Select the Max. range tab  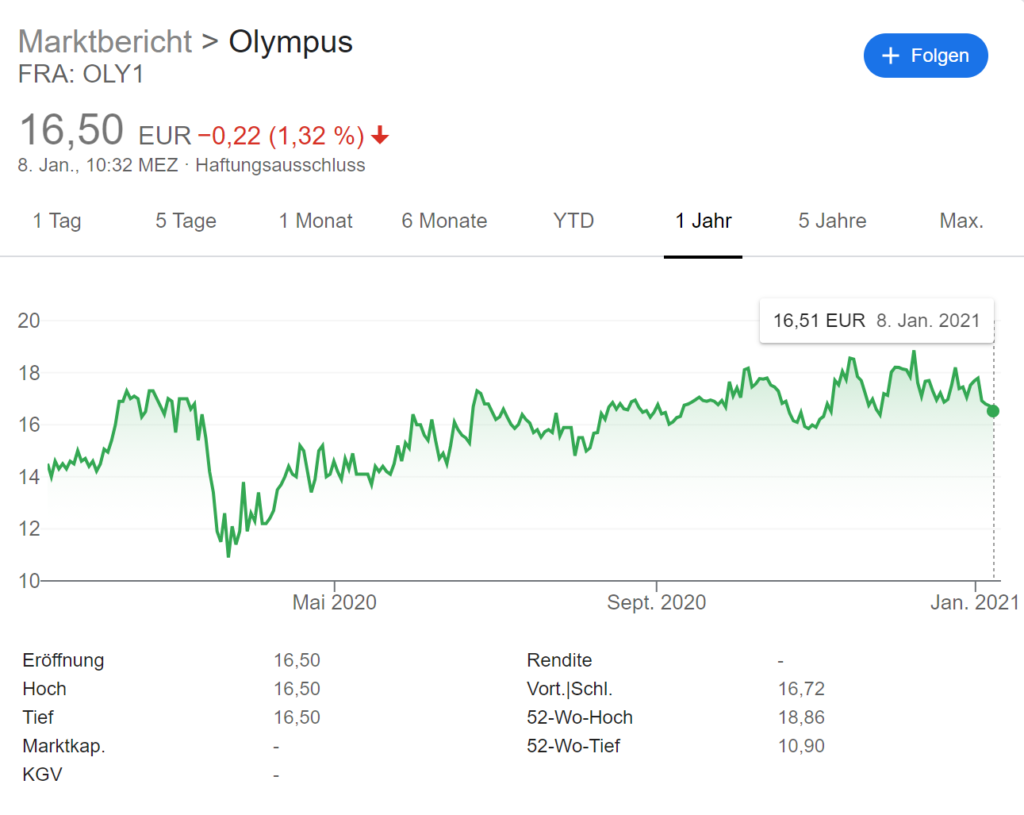click(x=962, y=221)
